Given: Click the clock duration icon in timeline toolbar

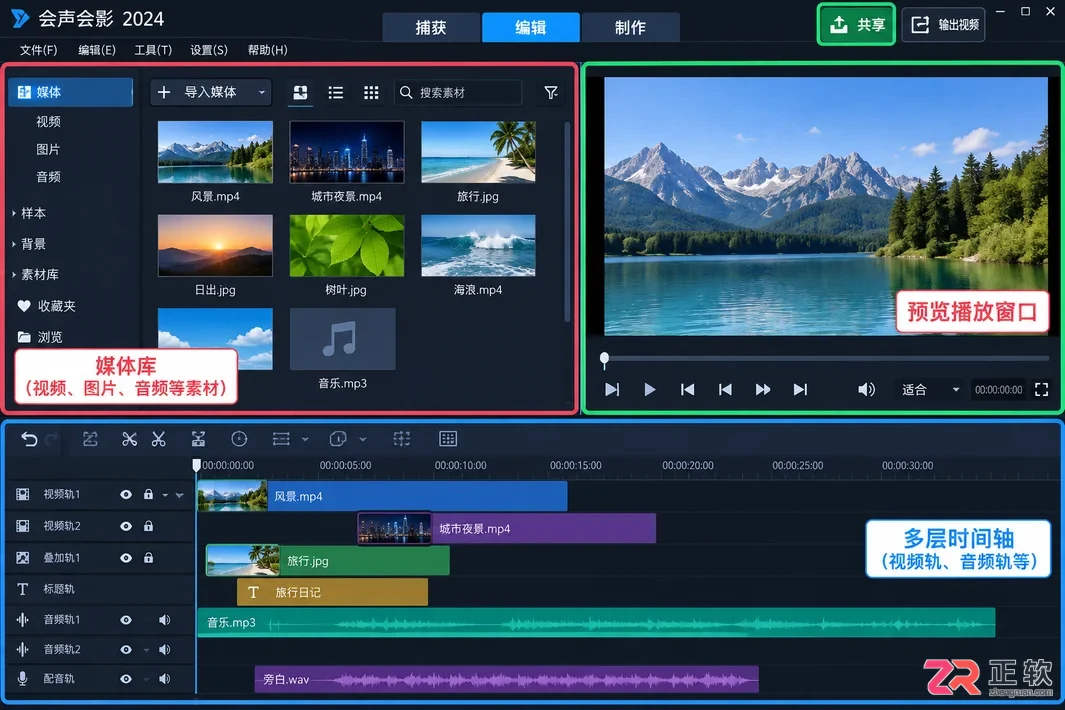Looking at the screenshot, I should click(239, 439).
